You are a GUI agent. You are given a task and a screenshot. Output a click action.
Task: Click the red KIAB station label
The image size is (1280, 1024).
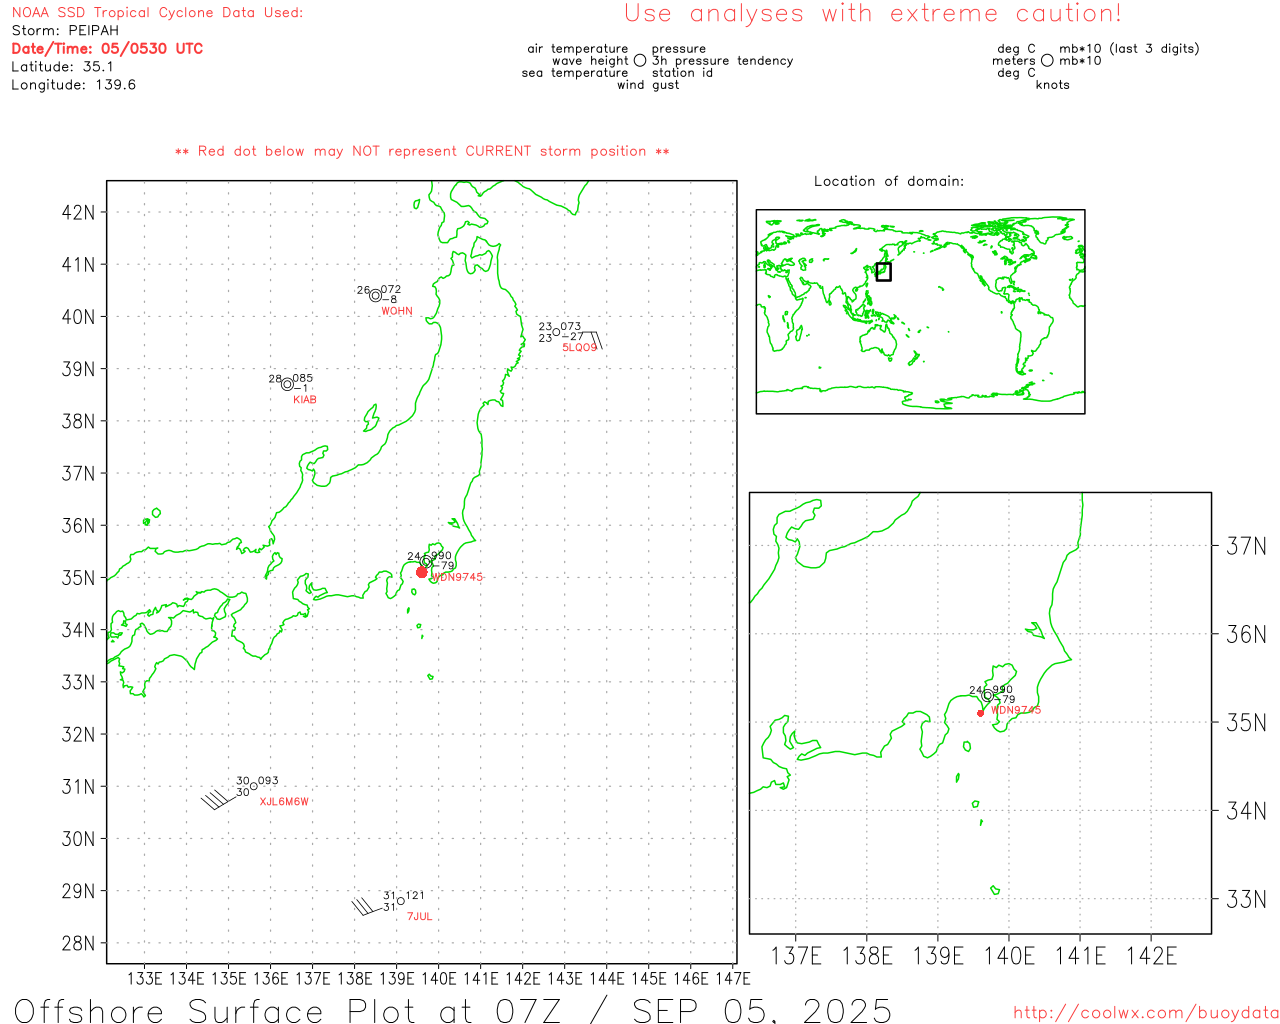coord(305,400)
